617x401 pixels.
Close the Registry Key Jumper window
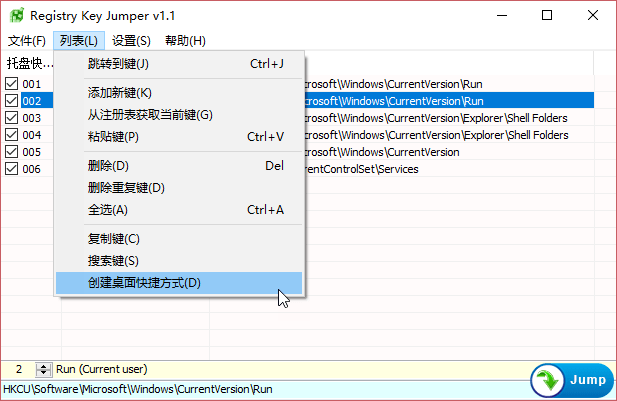(593, 15)
